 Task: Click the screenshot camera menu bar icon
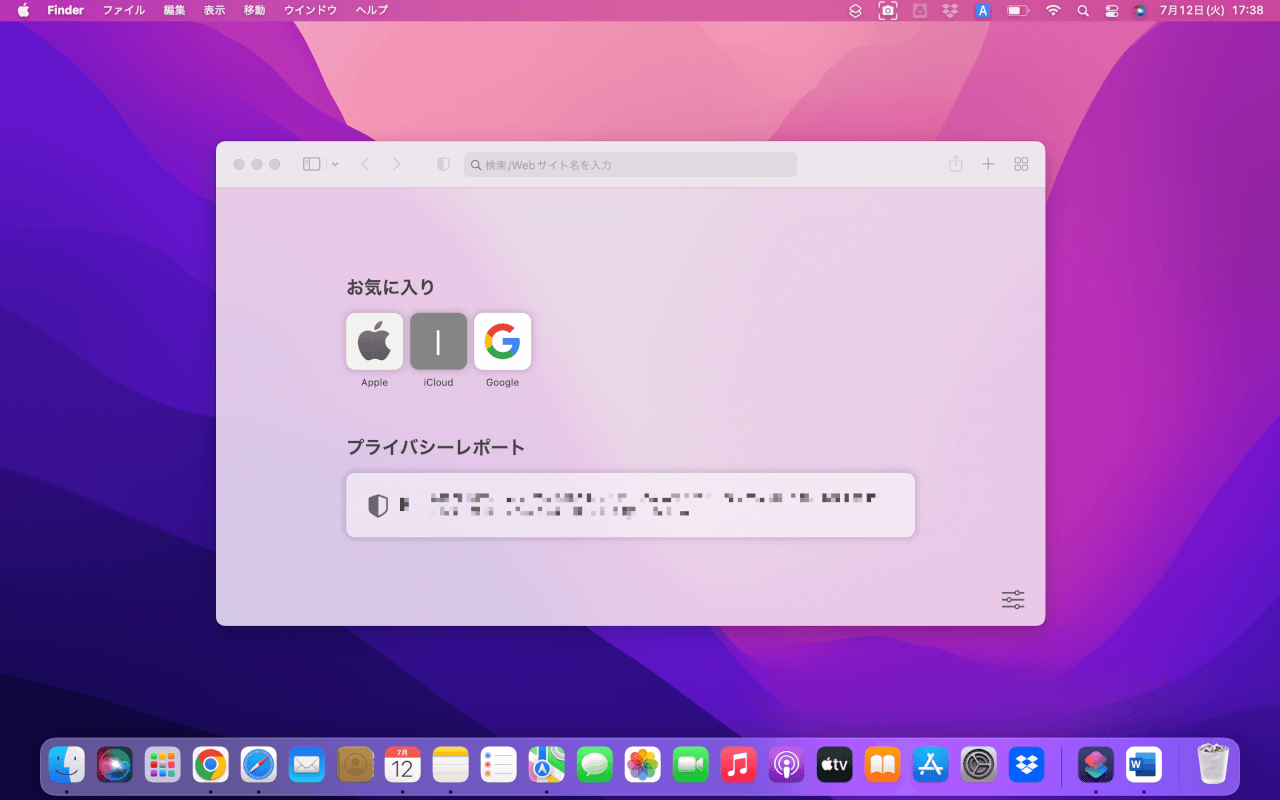pos(887,10)
